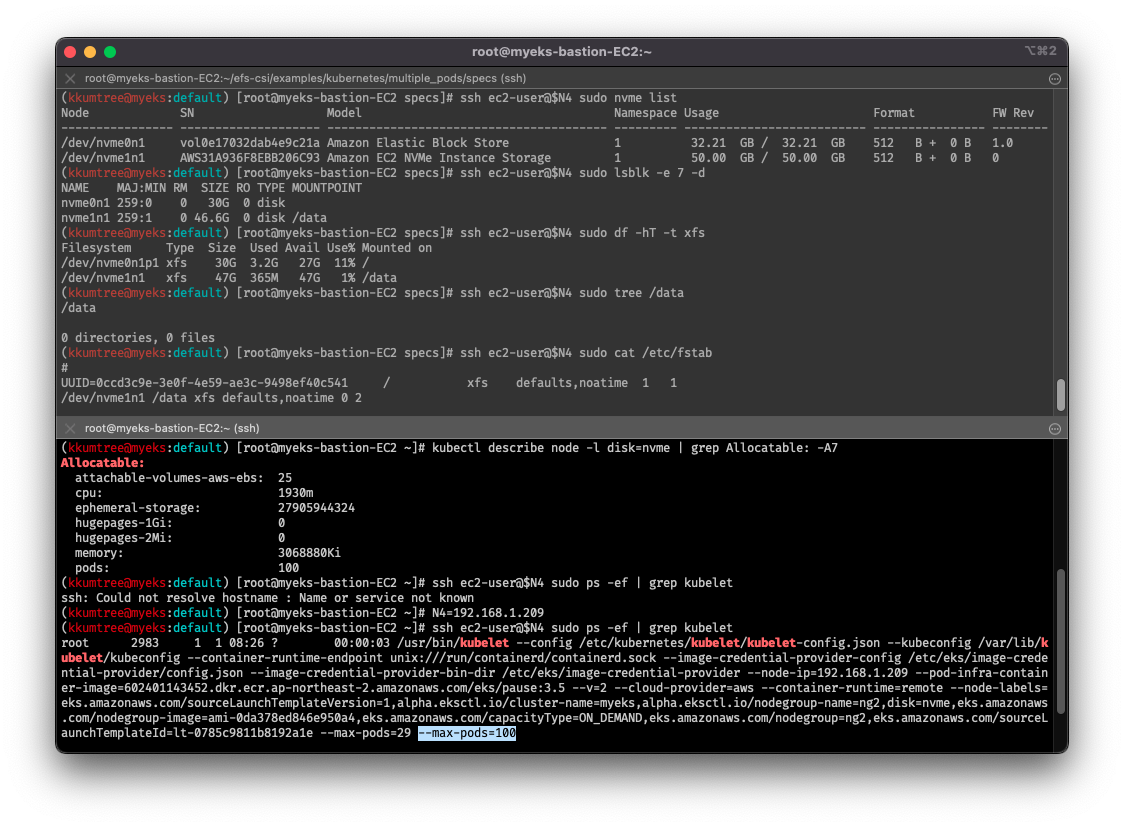Open the lower pane's options menu icon
The height and width of the screenshot is (827, 1124).
1054,429
